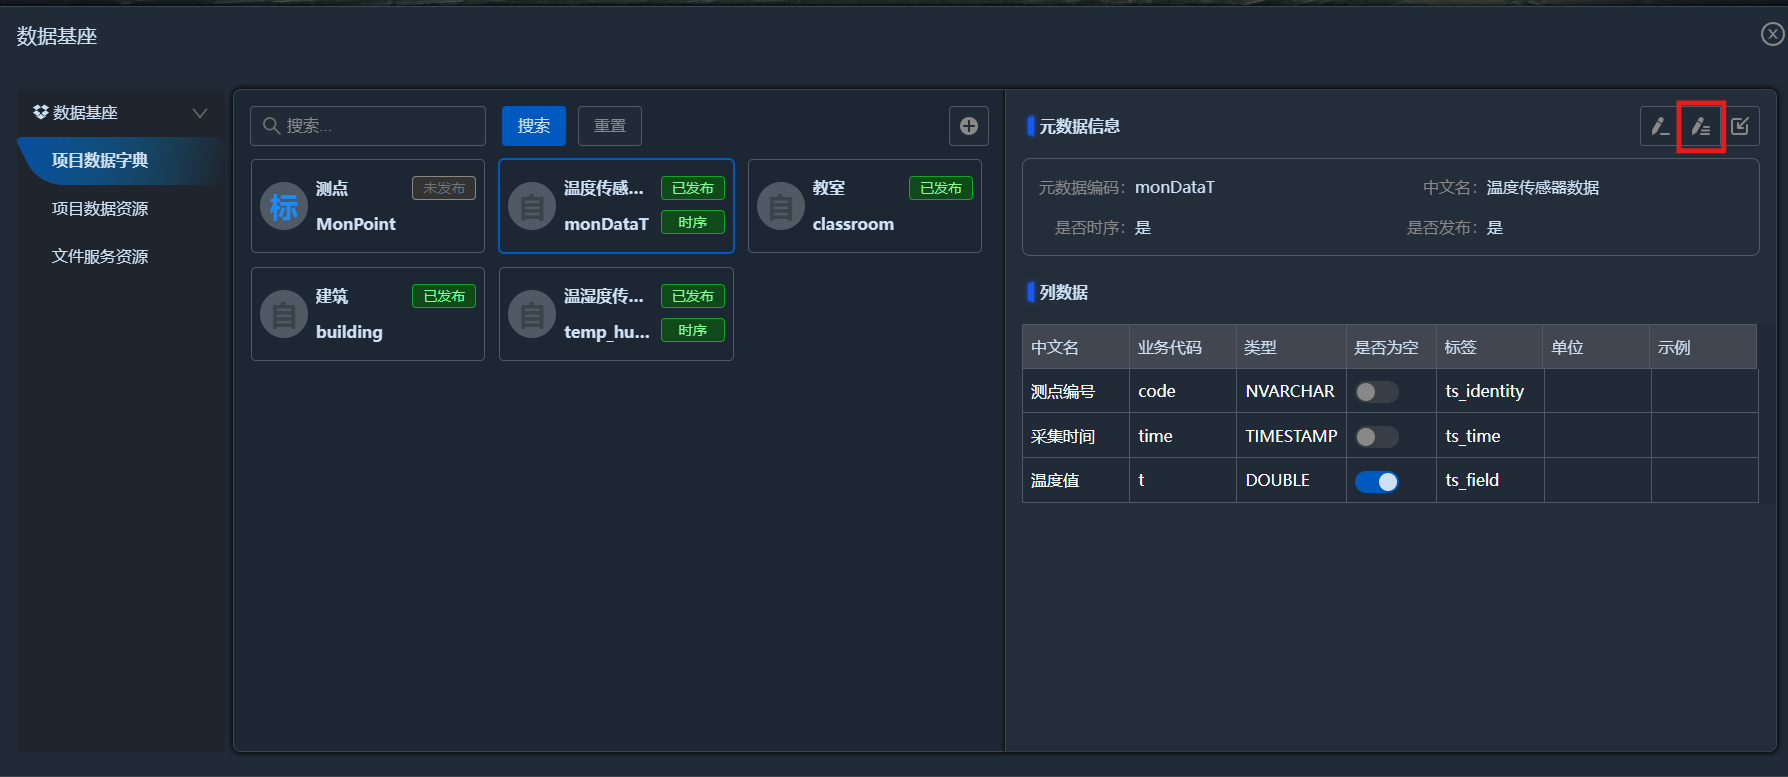
Task: Click the monDataT card code text
Action: pyautogui.click(x=606, y=224)
